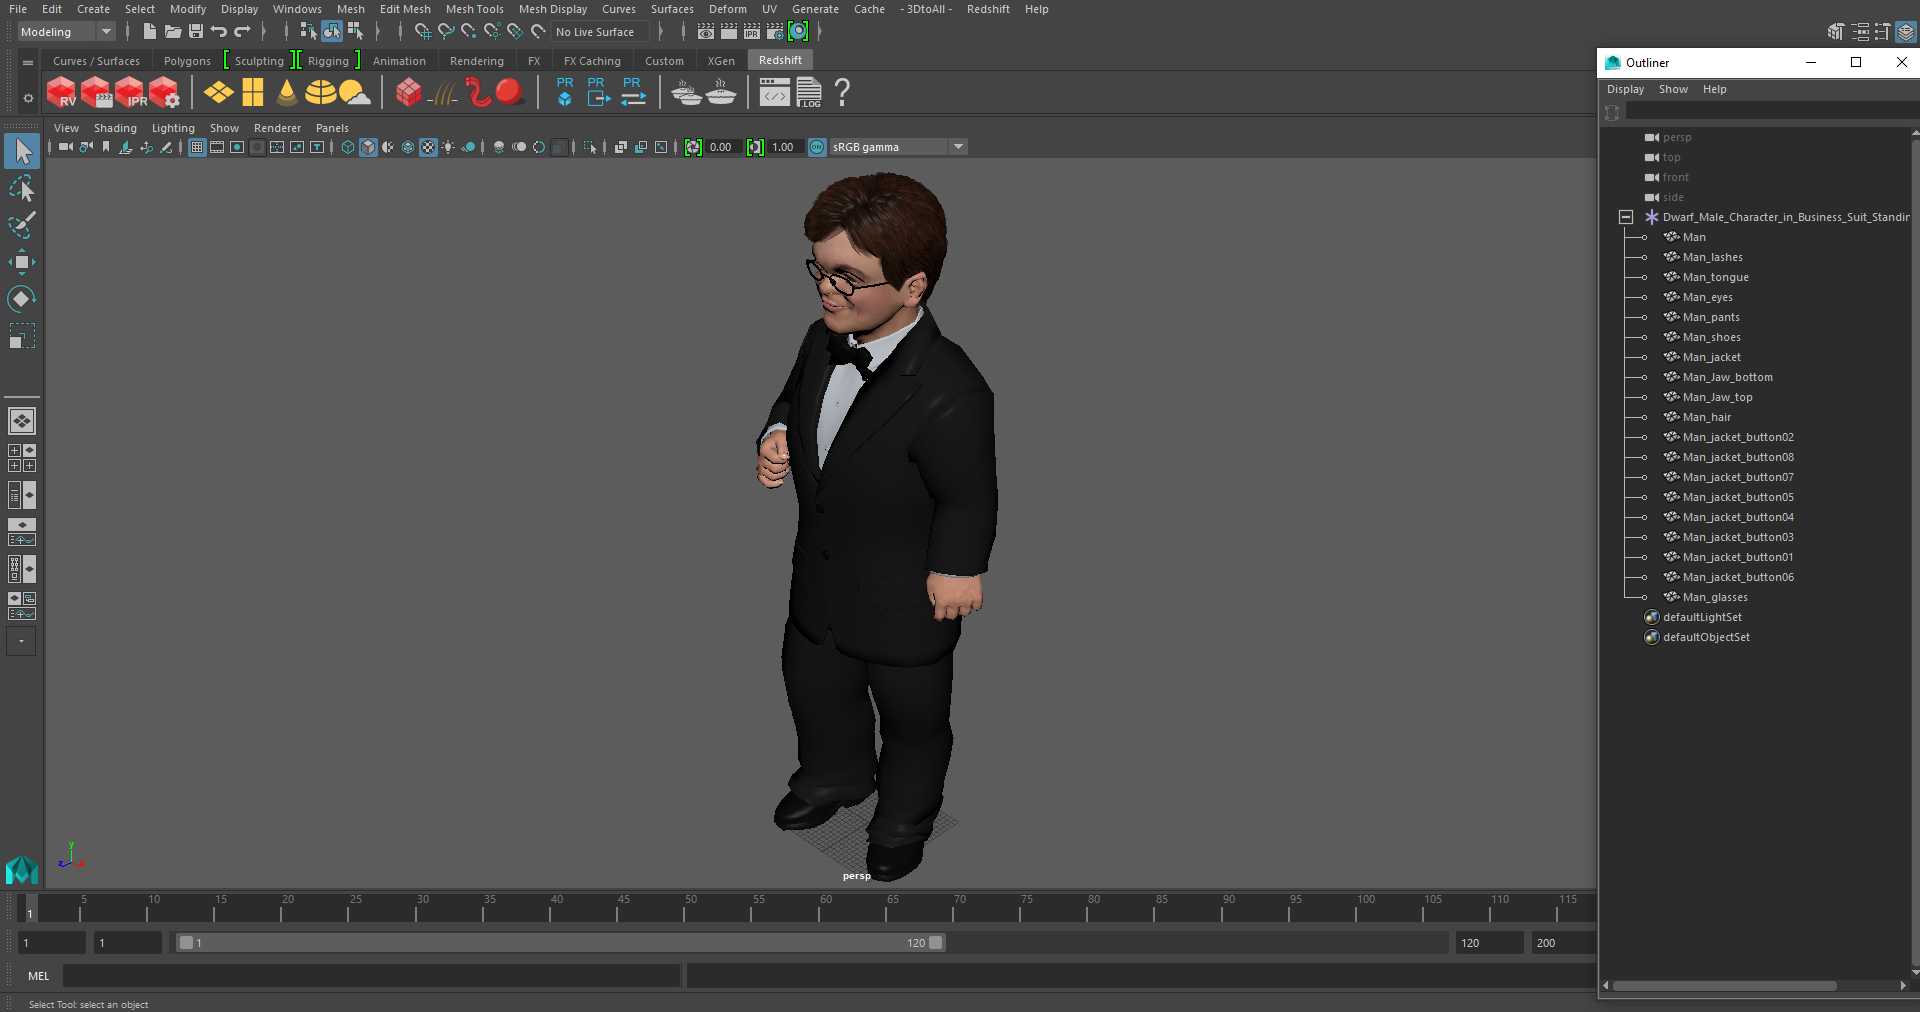Image resolution: width=1920 pixels, height=1012 pixels.
Task: Click the New Scene icon
Action: [149, 32]
